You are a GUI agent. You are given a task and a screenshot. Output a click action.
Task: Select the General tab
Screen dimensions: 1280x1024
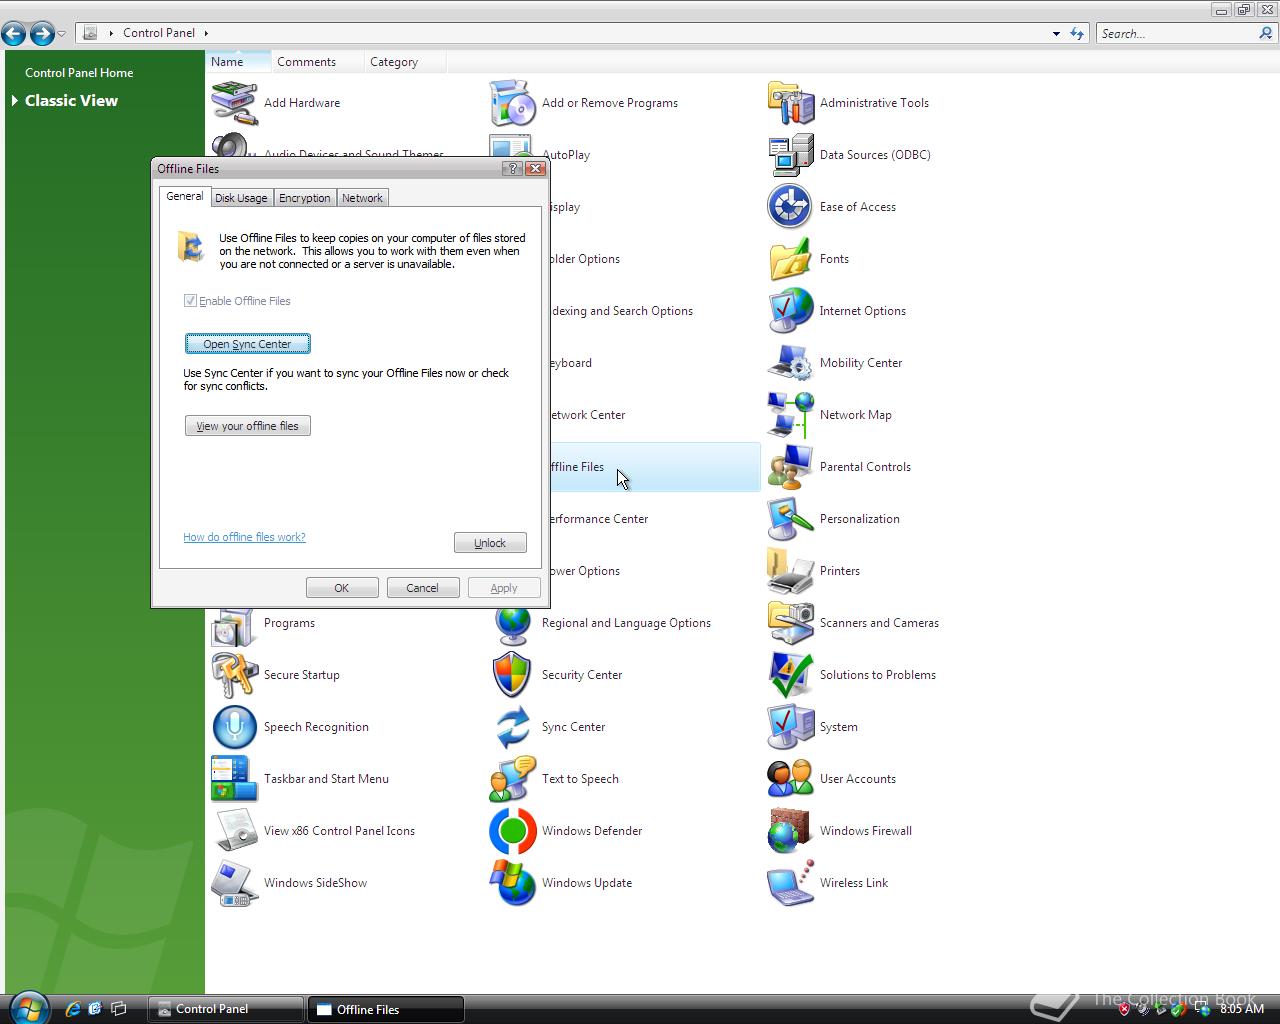184,196
